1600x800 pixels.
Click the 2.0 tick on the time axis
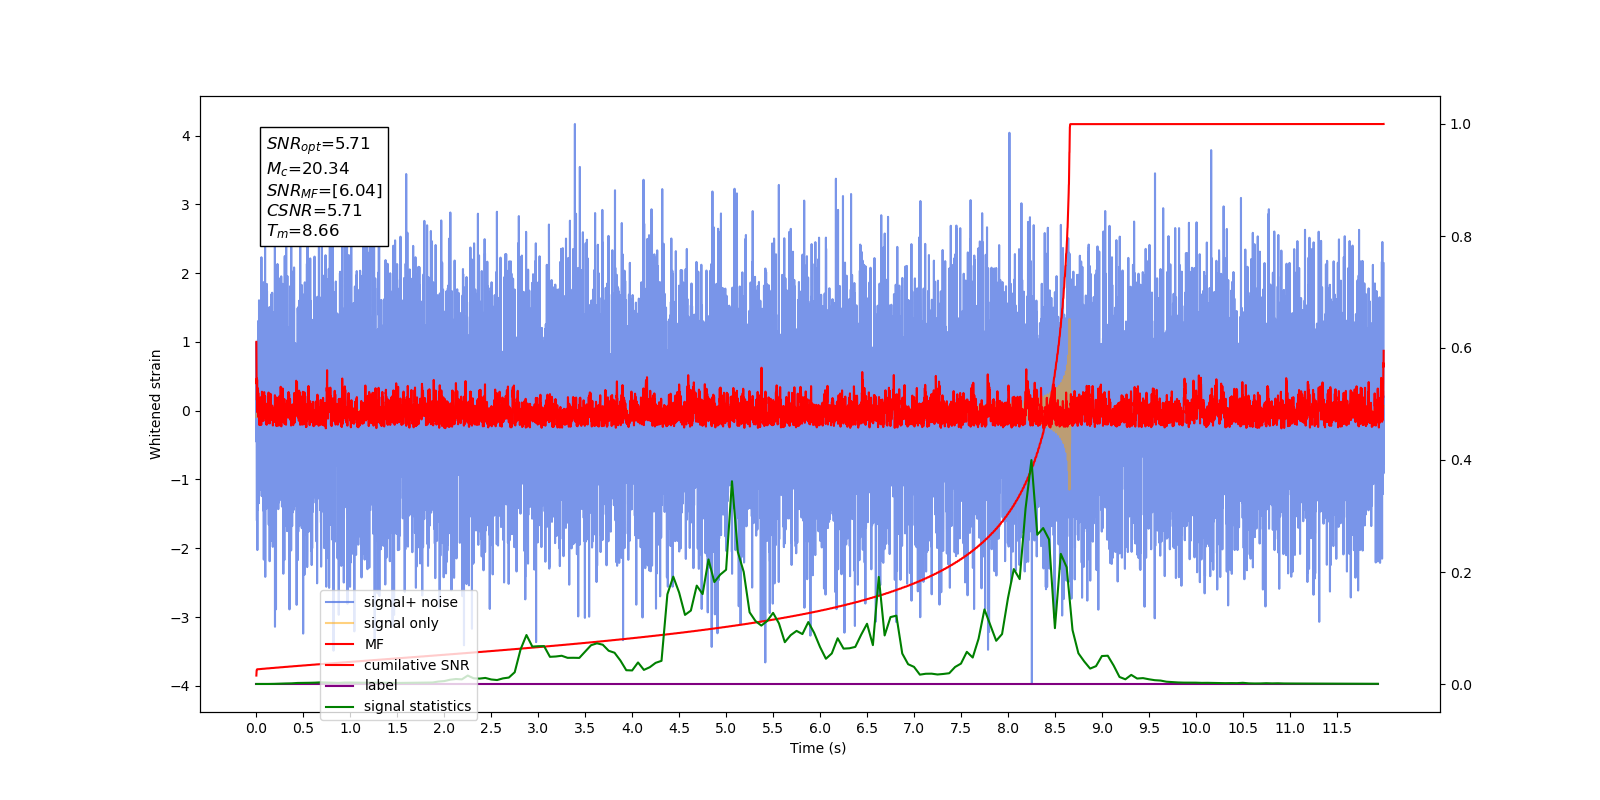[444, 728]
